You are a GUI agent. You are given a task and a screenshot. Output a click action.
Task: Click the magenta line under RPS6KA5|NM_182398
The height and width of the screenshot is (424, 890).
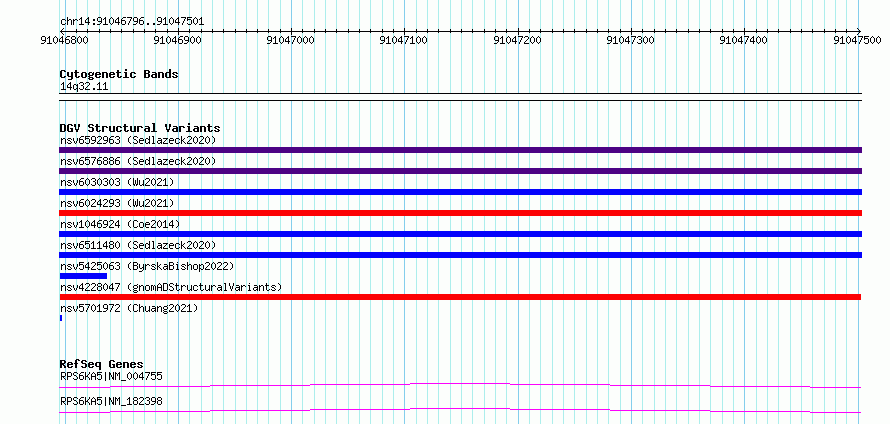(460, 411)
